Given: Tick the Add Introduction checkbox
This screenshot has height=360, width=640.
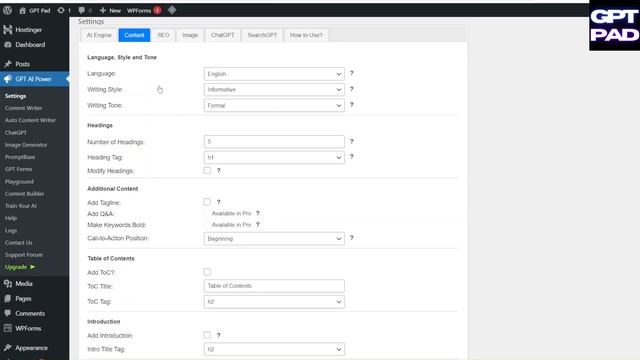Looking at the screenshot, I should point(207,335).
